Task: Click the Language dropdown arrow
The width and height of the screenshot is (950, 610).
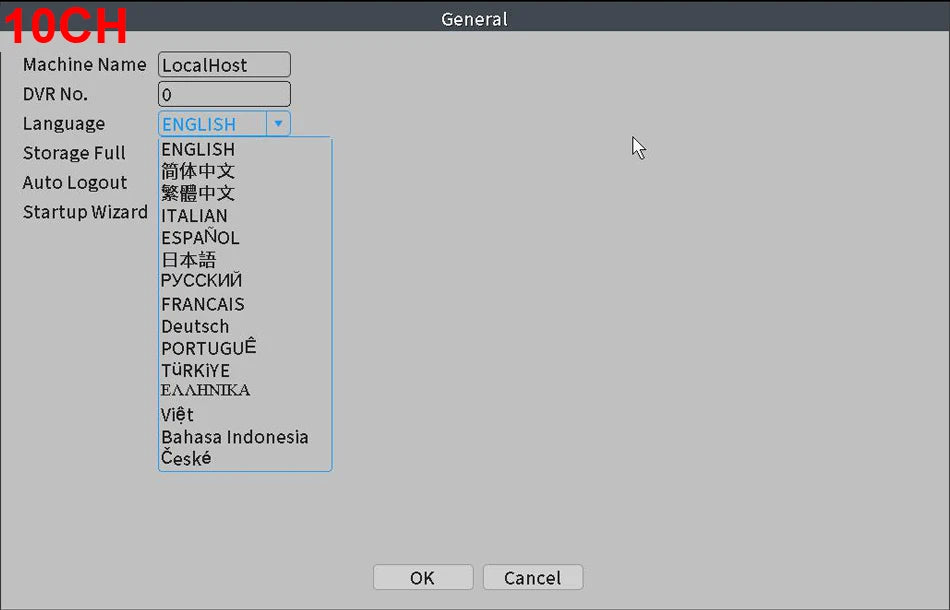Action: 278,124
